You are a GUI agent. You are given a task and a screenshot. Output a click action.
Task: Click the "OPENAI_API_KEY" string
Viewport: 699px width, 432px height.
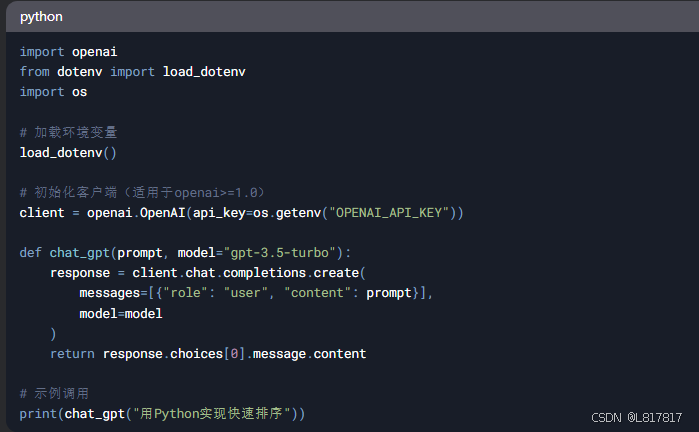pyautogui.click(x=389, y=213)
